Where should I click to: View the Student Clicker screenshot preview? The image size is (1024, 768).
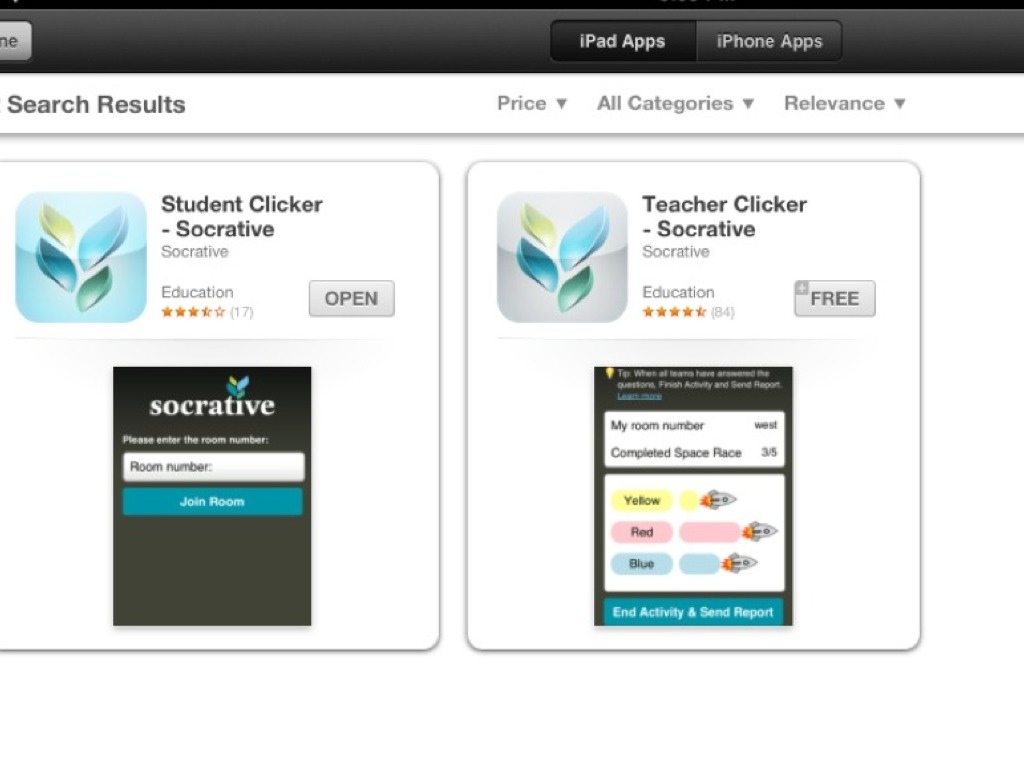click(x=212, y=496)
